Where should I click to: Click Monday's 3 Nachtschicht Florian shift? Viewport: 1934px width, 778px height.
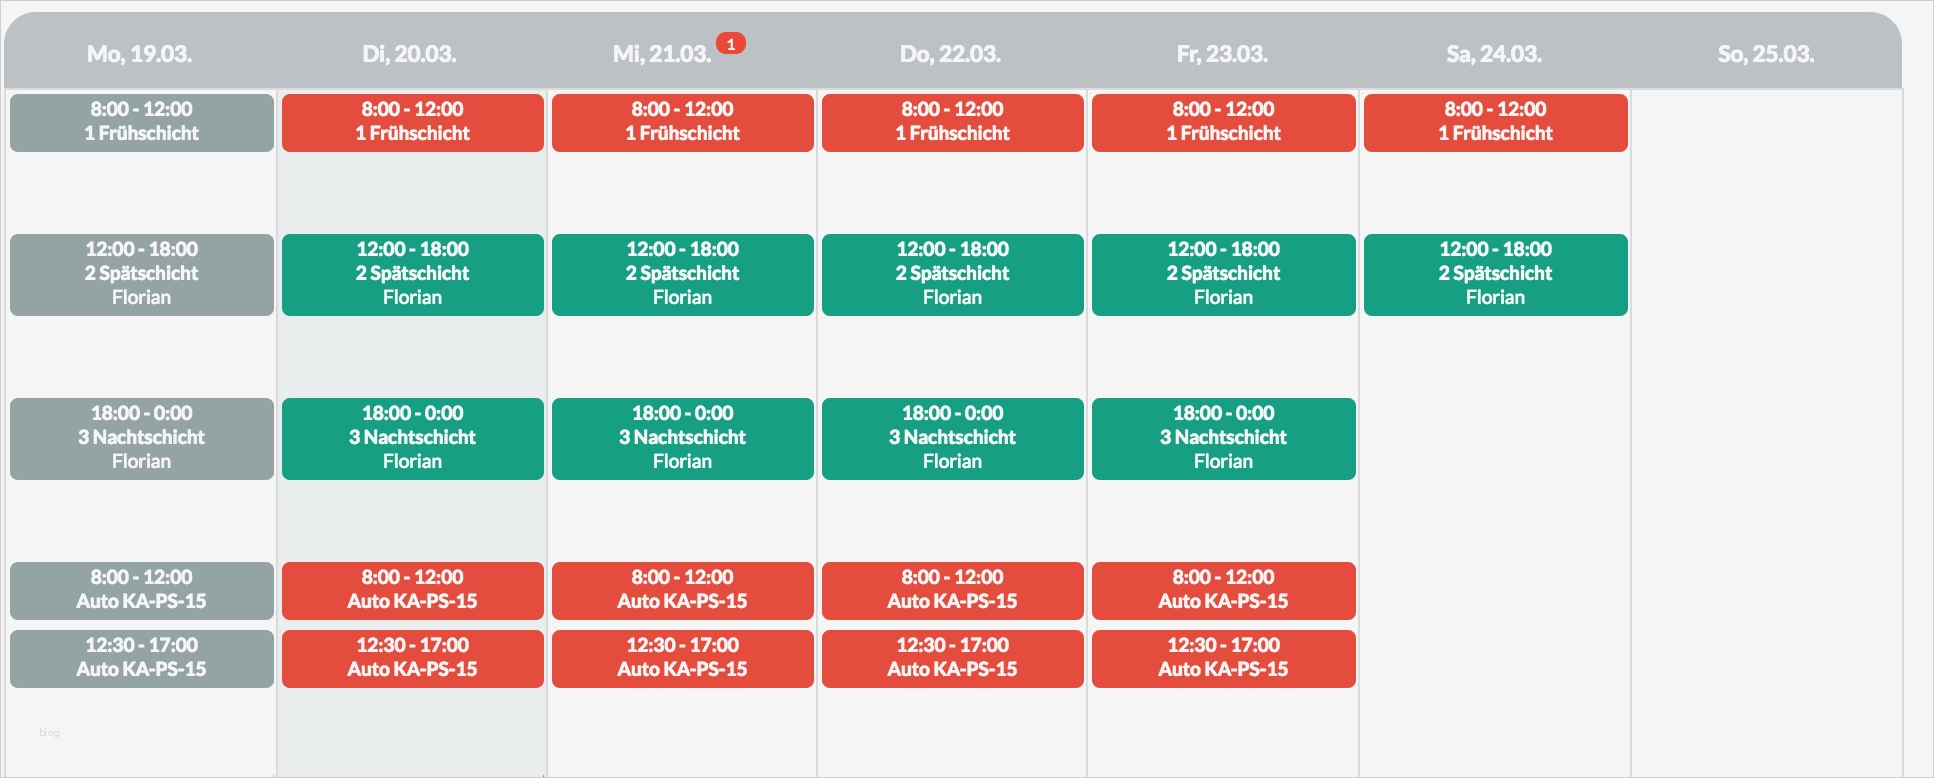[142, 438]
